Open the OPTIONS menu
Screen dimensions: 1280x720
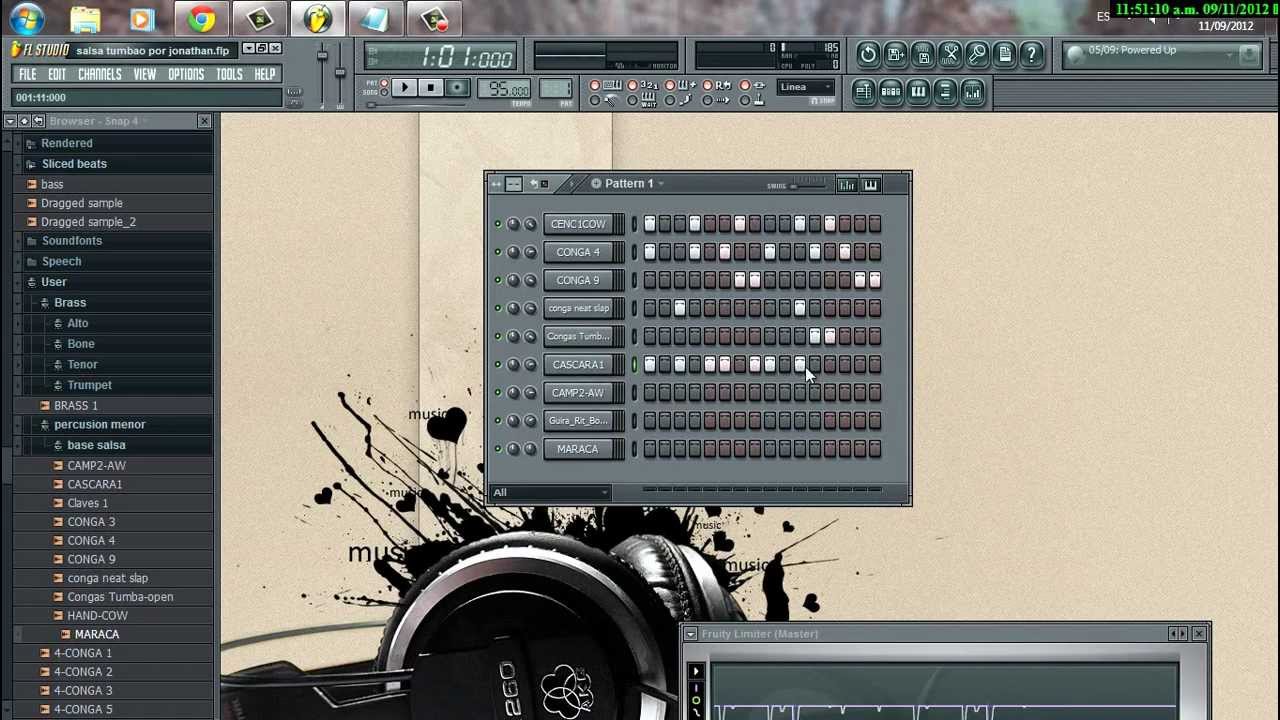[x=186, y=74]
